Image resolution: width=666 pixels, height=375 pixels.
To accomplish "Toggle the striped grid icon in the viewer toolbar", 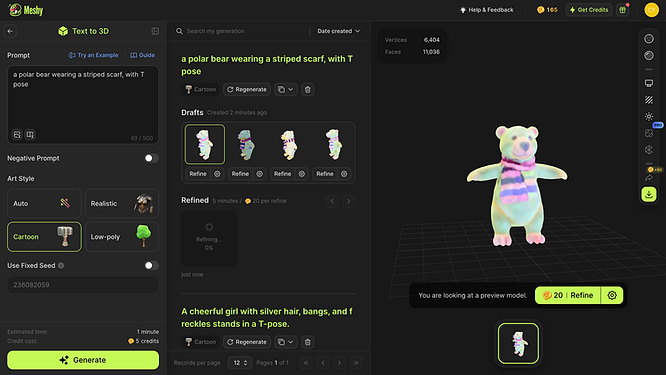I will point(649,100).
